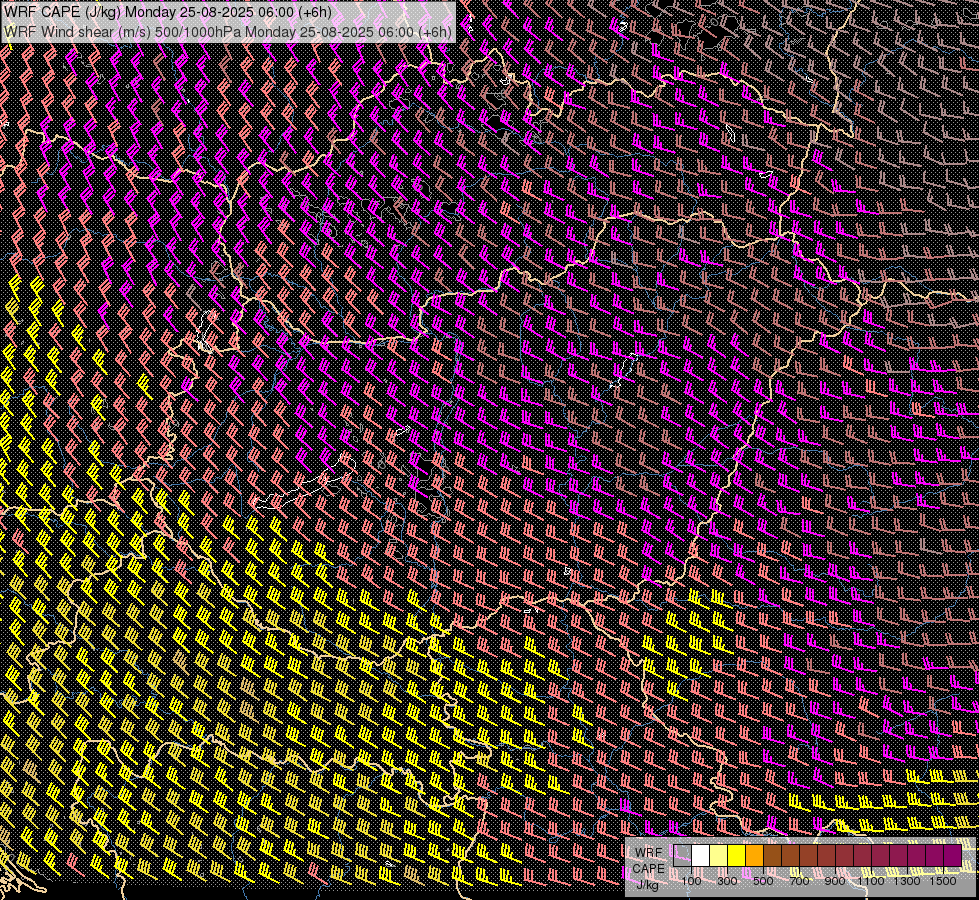Click the 'WRF Wind shear (m/s) 500/1000hPa' title line
This screenshot has height=900, width=979.
pyautogui.click(x=228, y=32)
